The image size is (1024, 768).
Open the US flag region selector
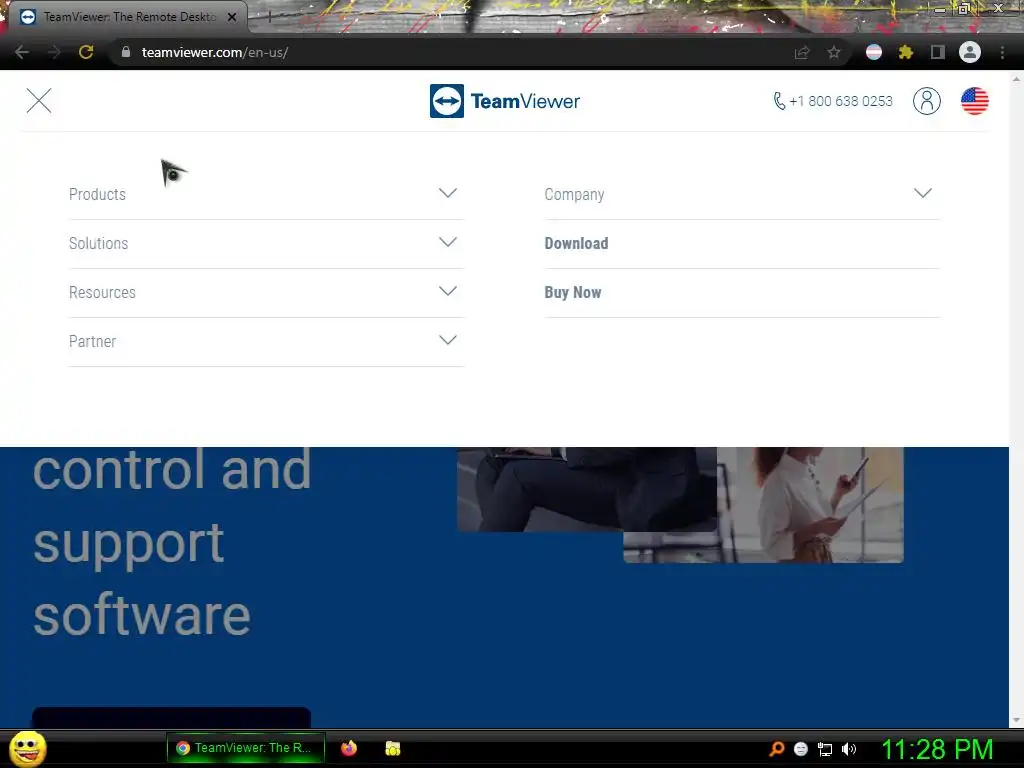[x=974, y=101]
